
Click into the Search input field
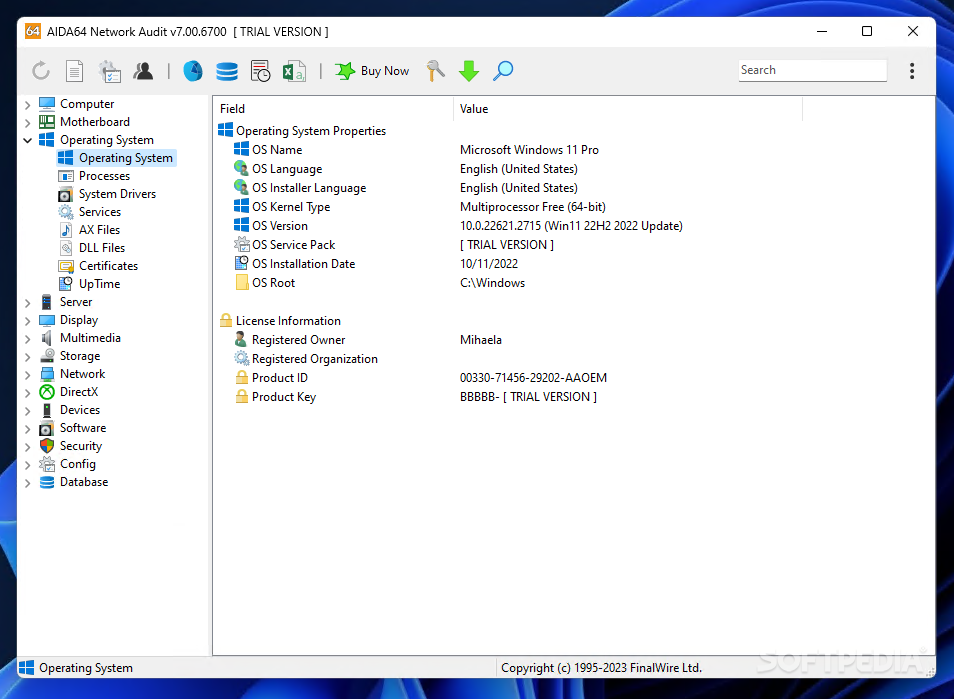pyautogui.click(x=812, y=71)
